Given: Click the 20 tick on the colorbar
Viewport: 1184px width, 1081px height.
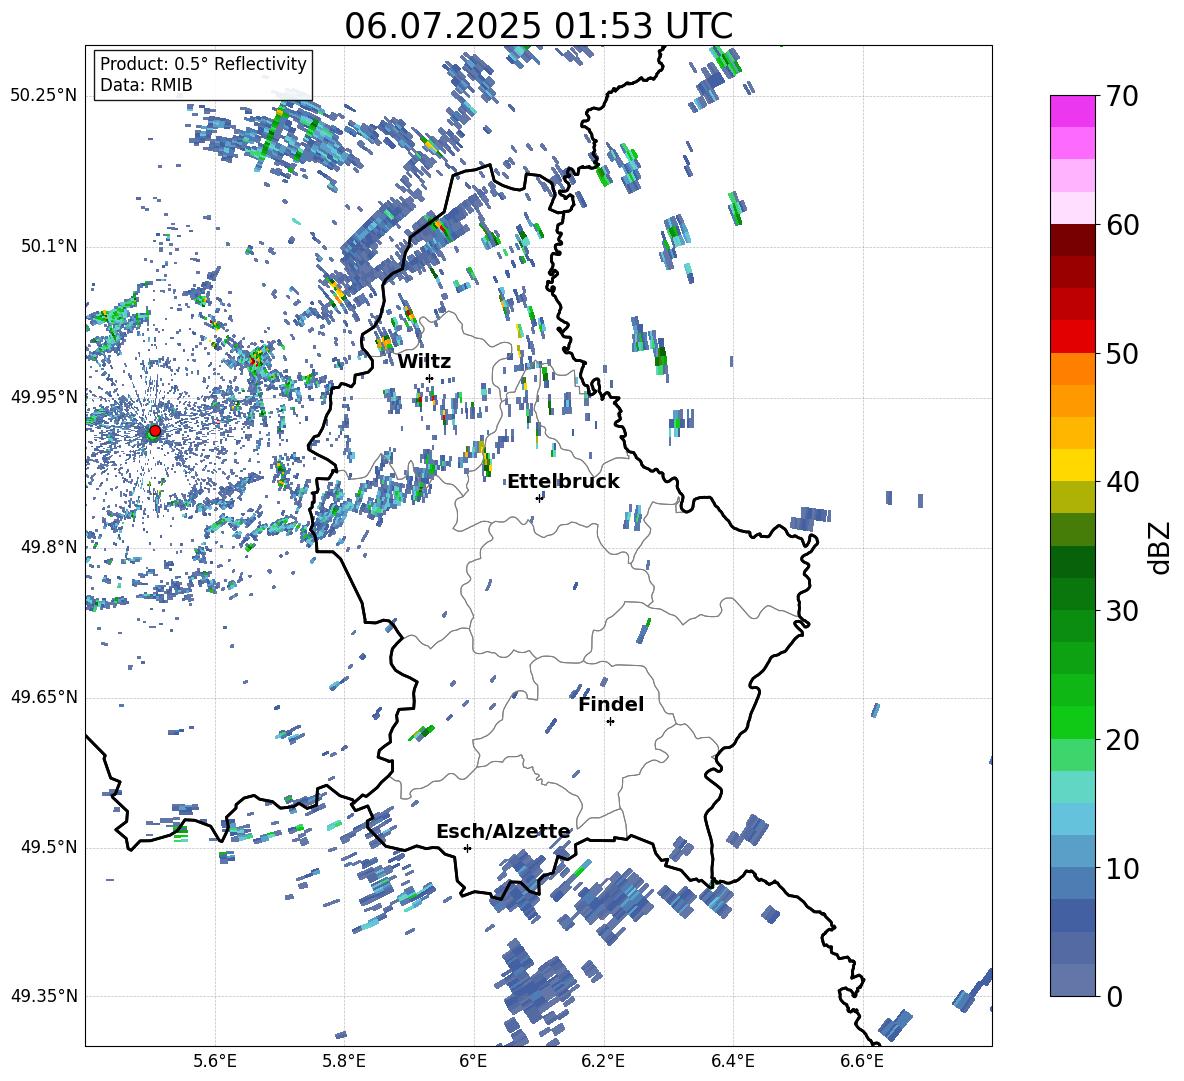Looking at the screenshot, I should coord(1121,740).
